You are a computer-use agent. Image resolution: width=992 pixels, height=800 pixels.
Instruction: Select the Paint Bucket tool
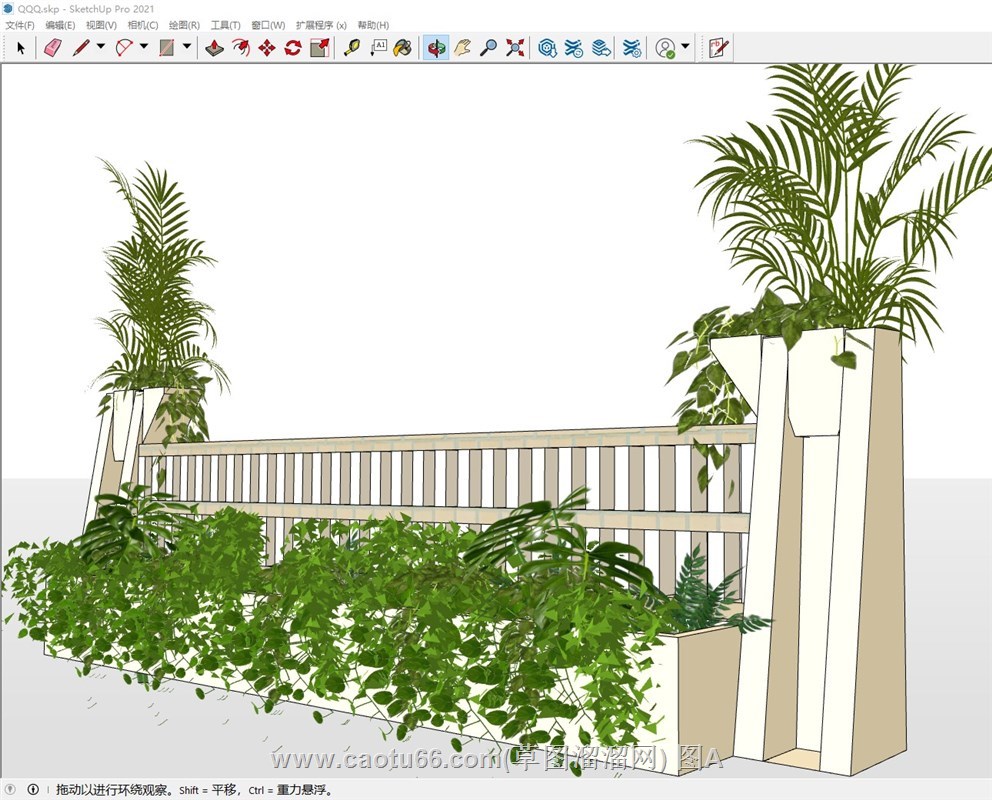pyautogui.click(x=402, y=47)
